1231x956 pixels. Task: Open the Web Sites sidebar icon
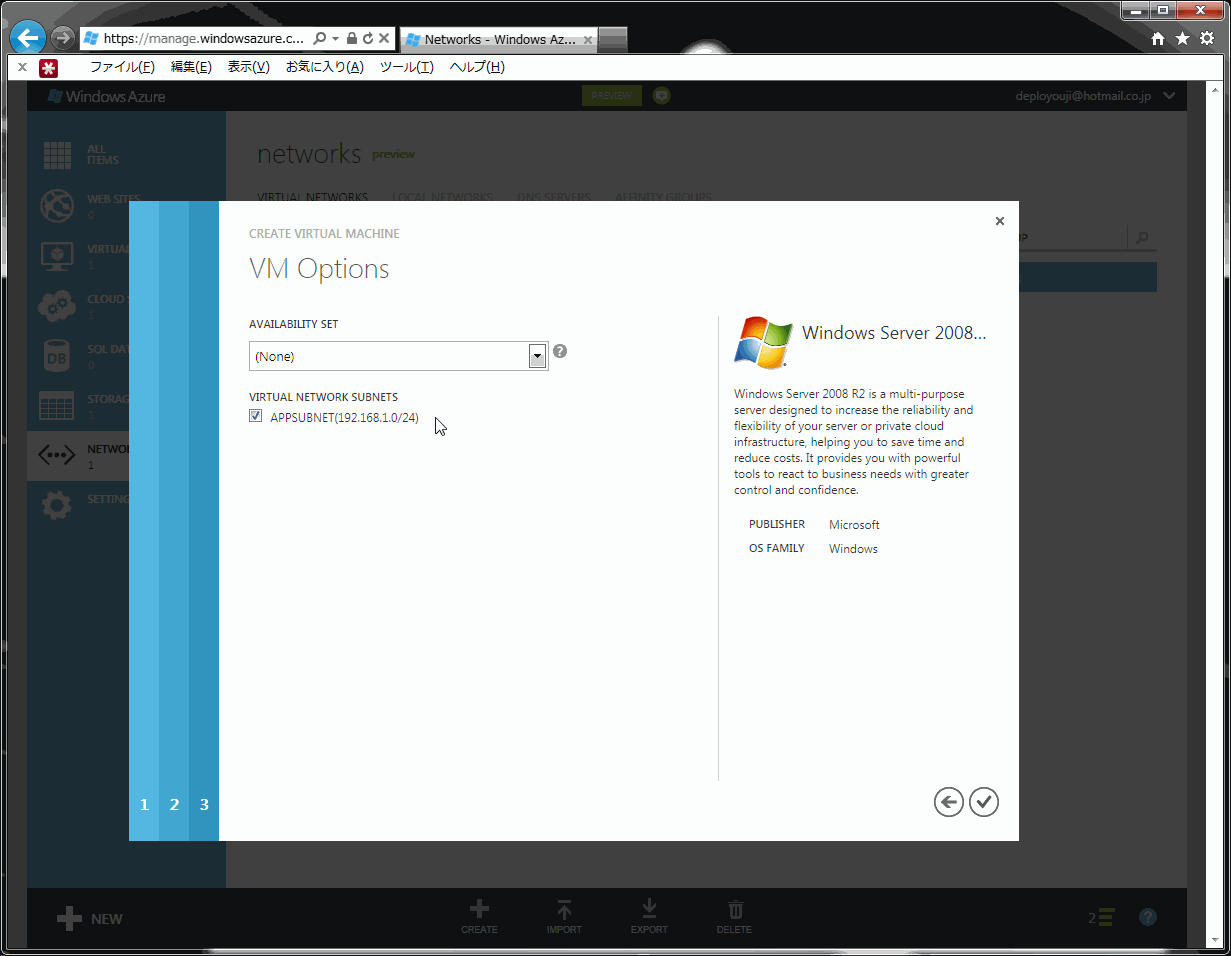pos(57,205)
